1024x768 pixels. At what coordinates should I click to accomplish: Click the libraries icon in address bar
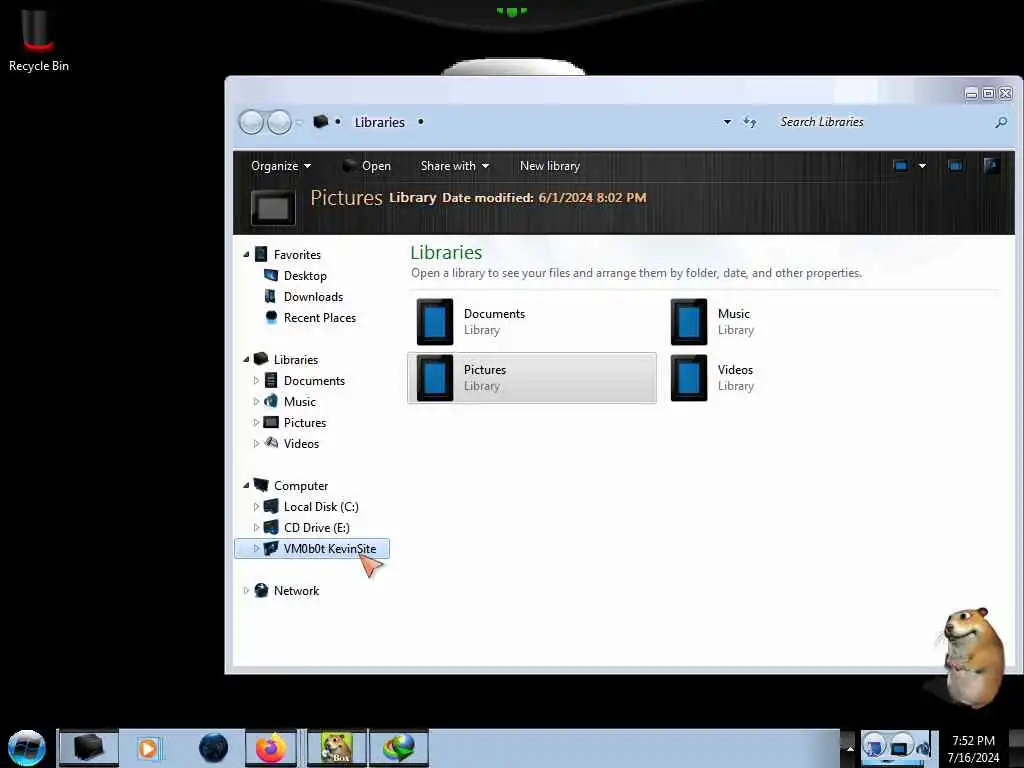click(x=320, y=121)
